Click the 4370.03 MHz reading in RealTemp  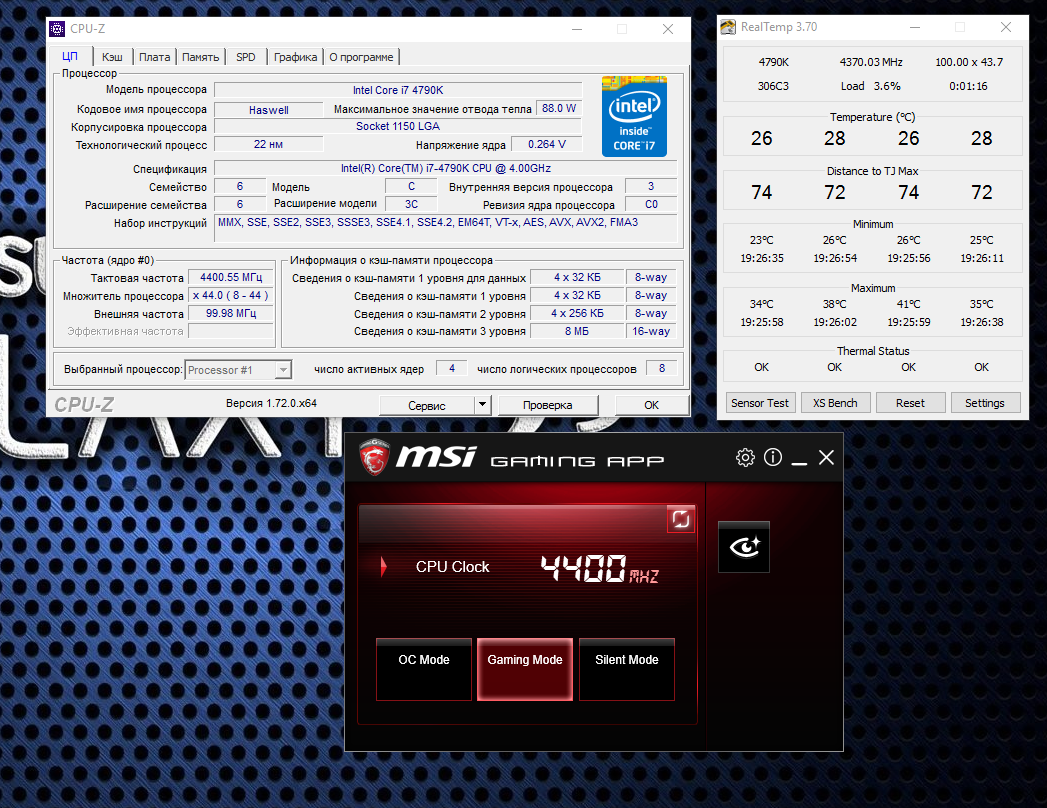click(x=871, y=62)
